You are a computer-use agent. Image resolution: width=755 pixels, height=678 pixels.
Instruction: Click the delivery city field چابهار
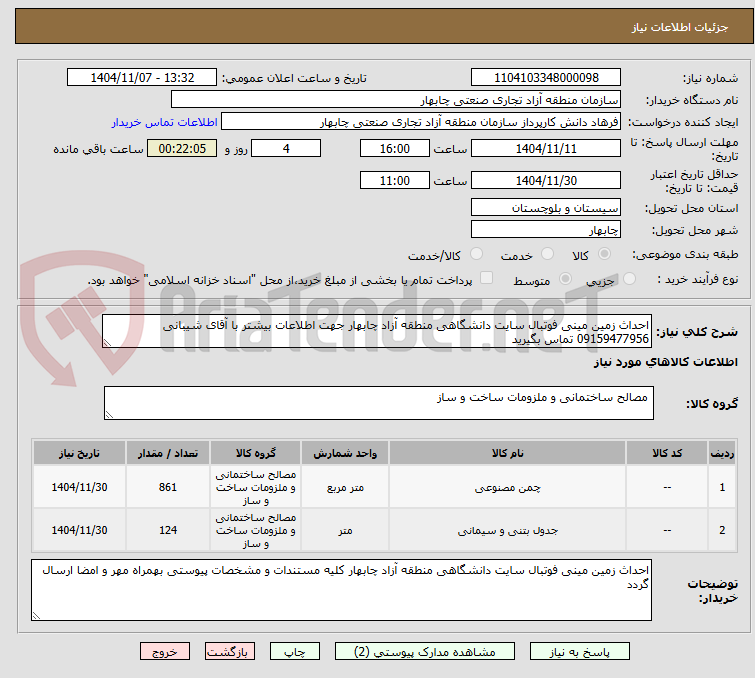(546, 230)
